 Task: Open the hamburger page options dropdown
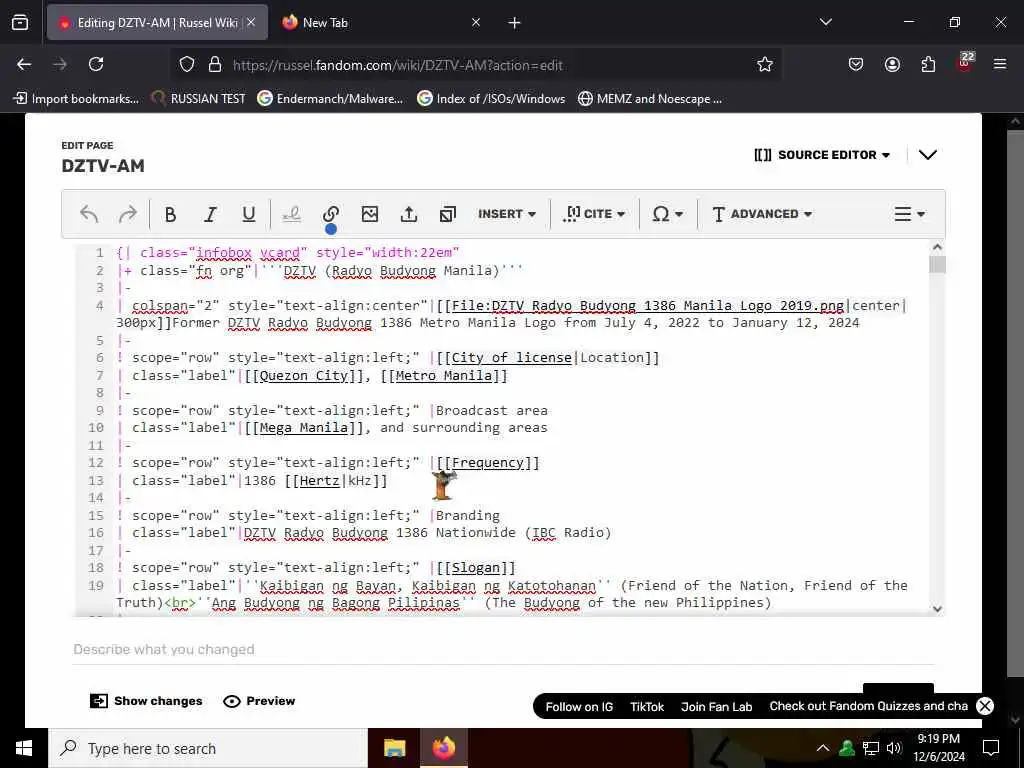[909, 214]
